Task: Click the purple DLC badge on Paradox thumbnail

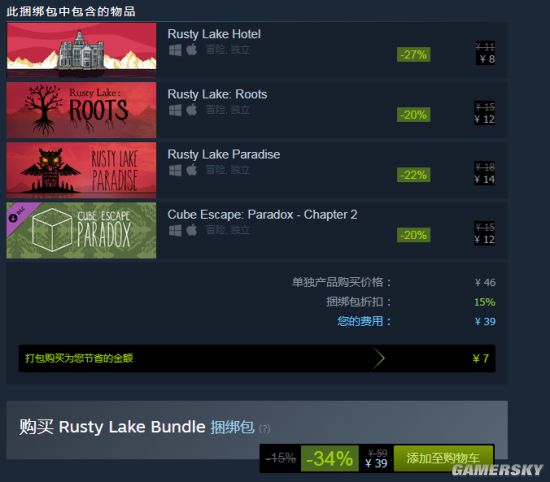Action: [x=19, y=214]
